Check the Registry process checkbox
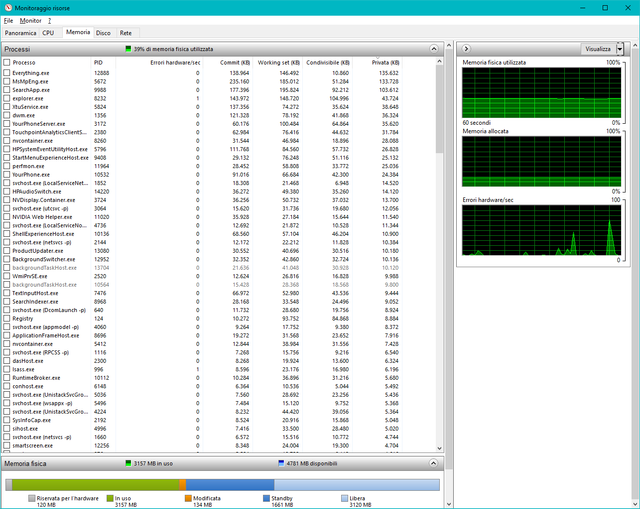 click(x=7, y=318)
